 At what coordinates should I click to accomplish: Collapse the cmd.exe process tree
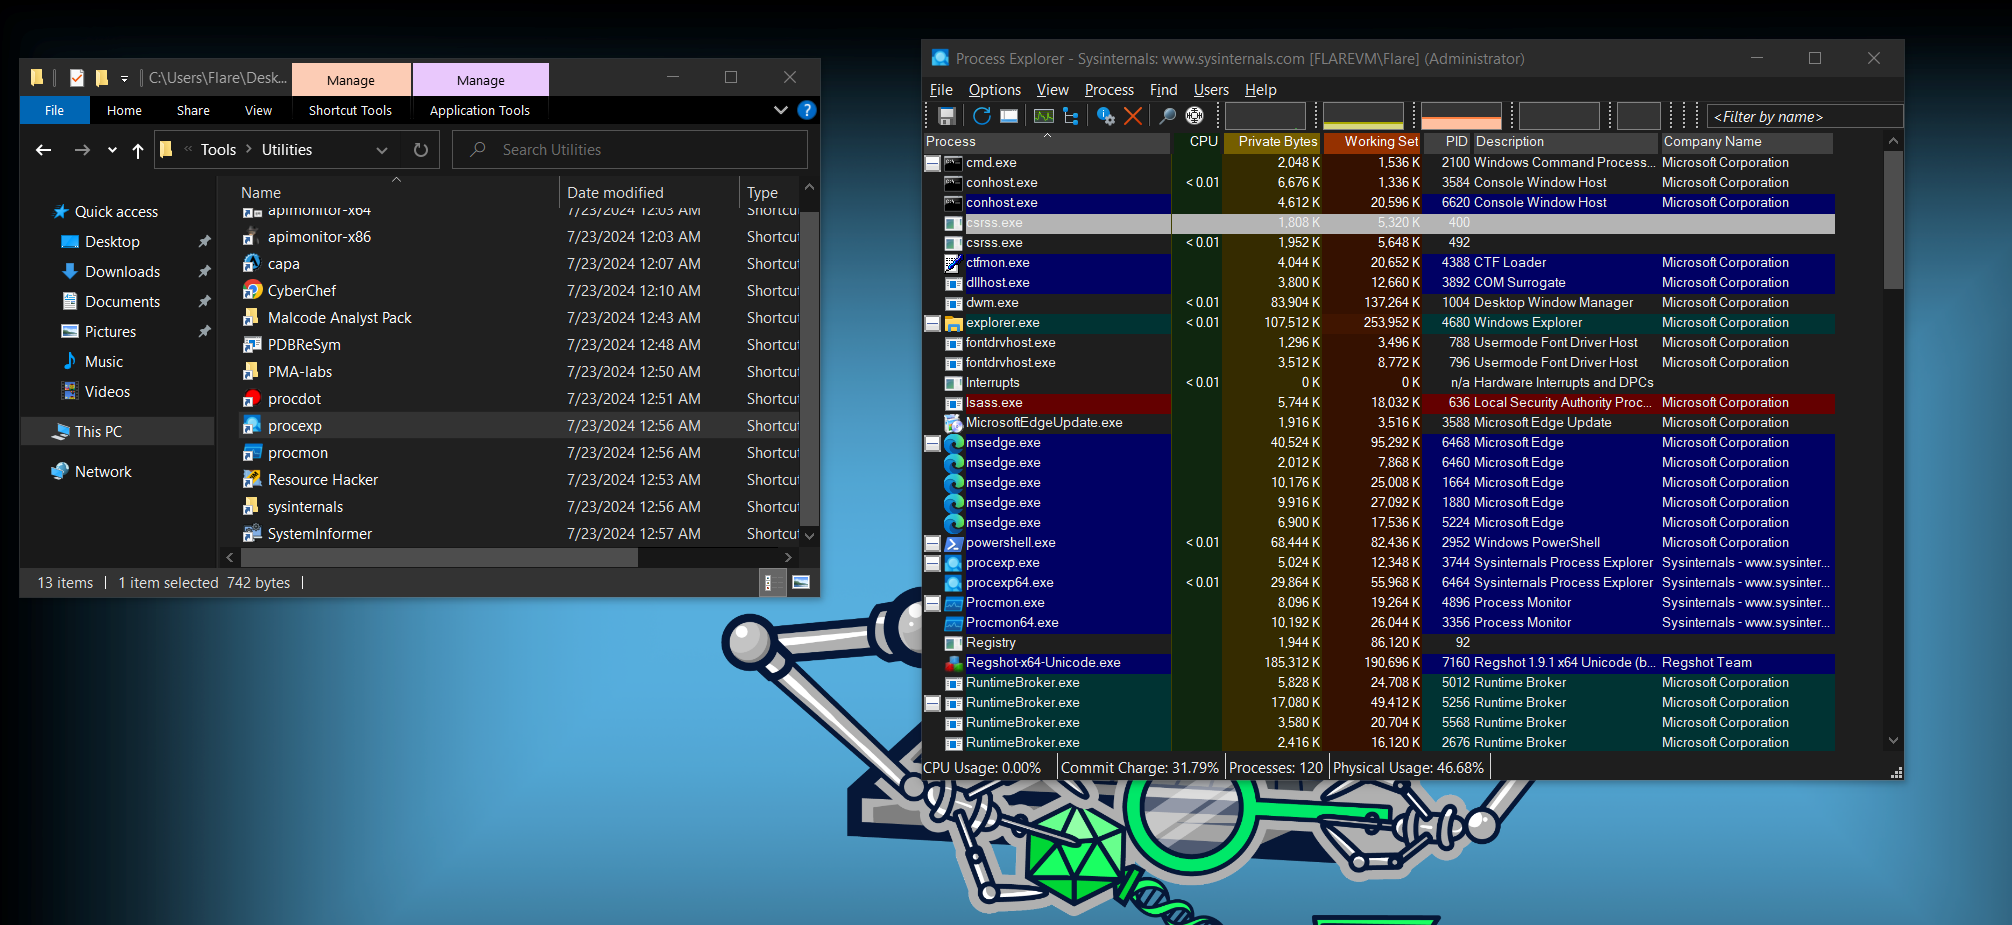pyautogui.click(x=932, y=163)
